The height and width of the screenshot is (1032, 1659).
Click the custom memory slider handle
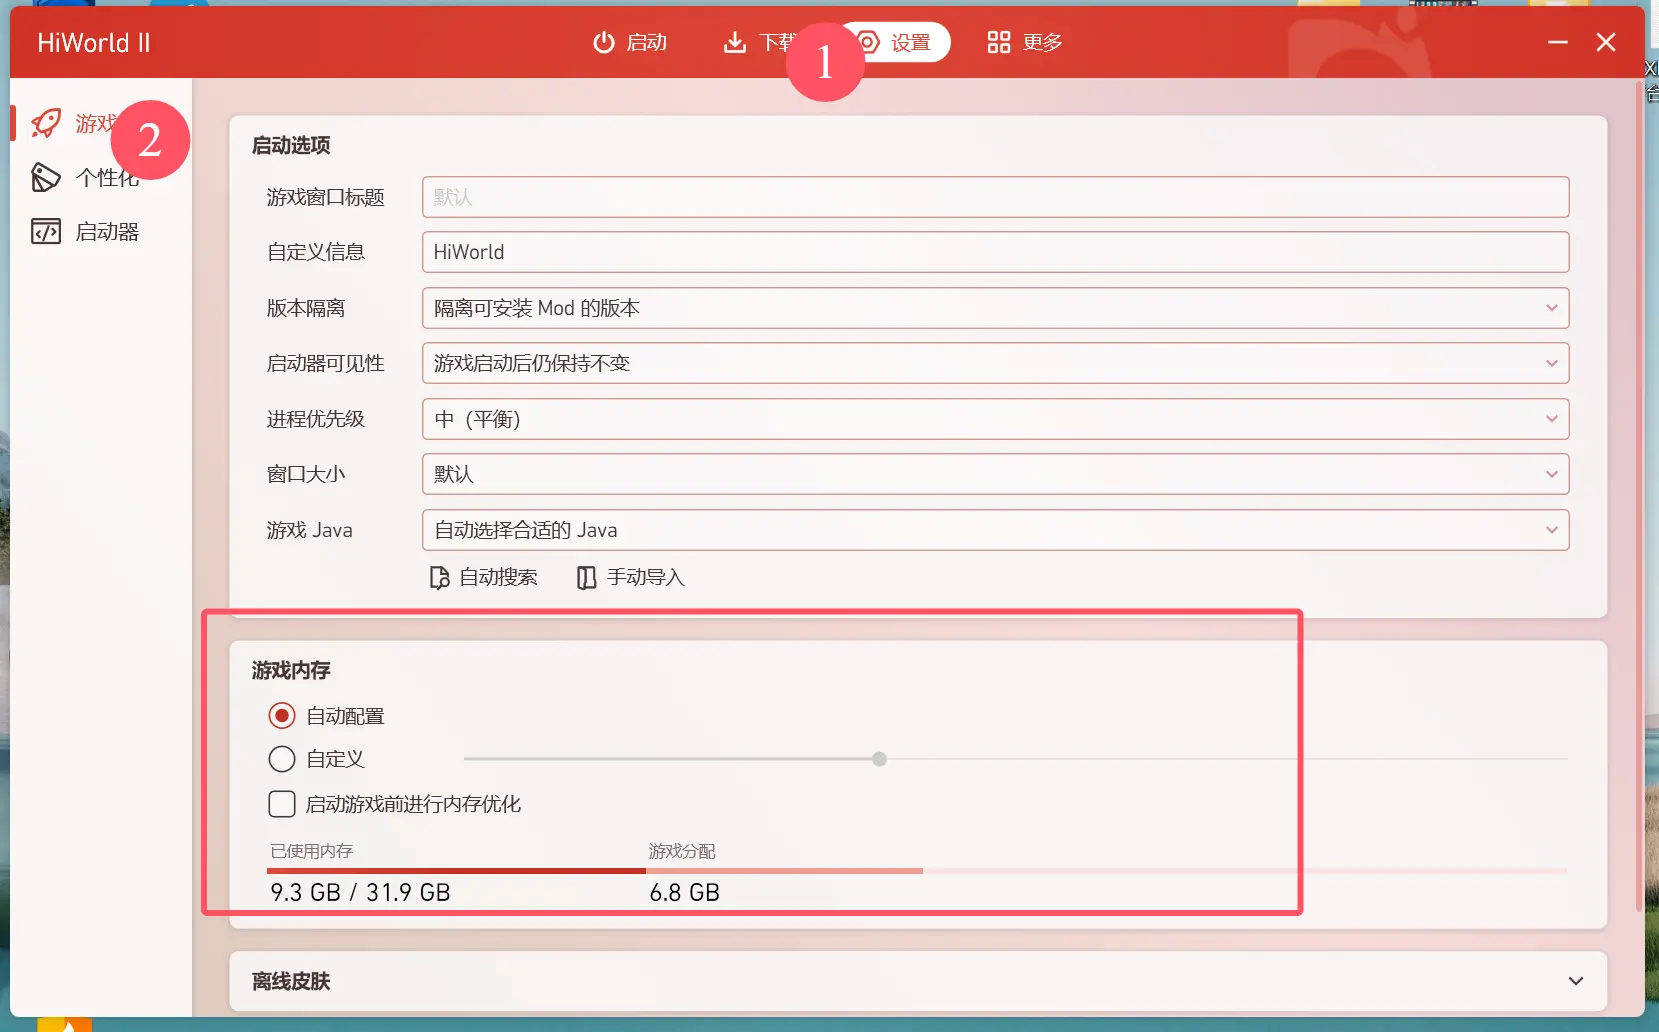pos(879,759)
